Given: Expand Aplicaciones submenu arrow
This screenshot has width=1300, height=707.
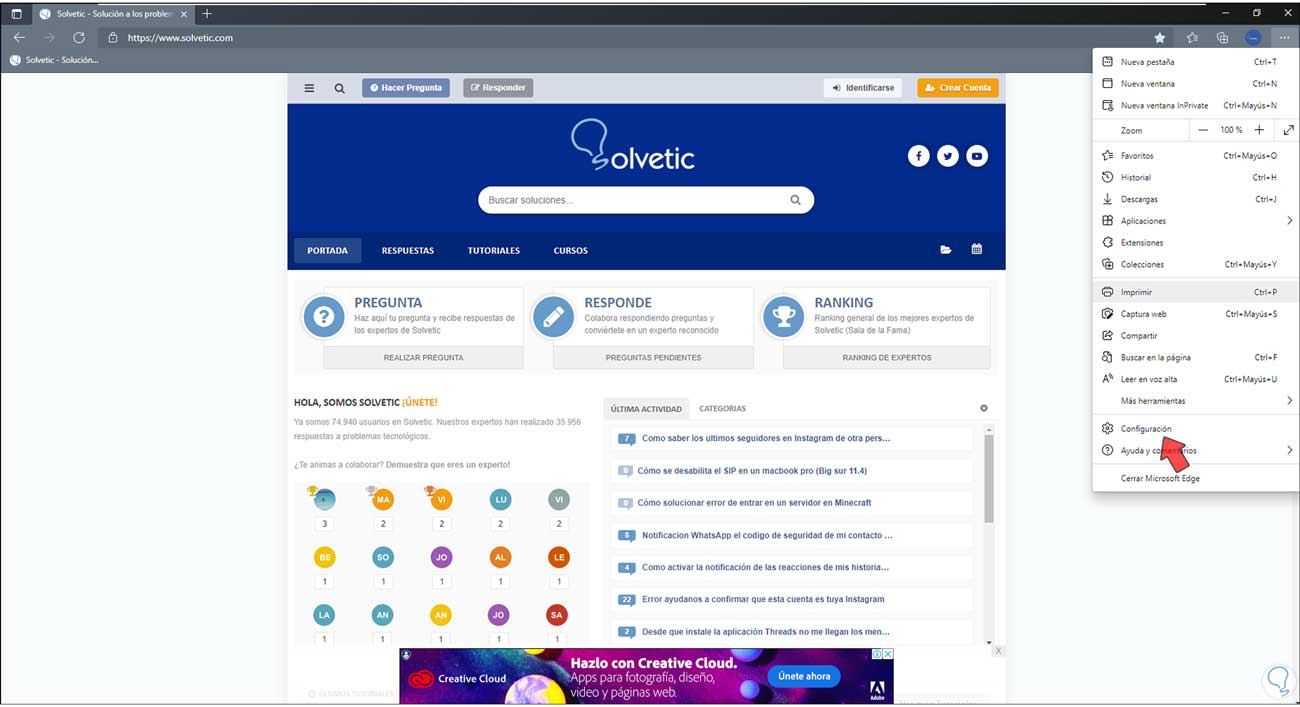Looking at the screenshot, I should point(1289,221).
